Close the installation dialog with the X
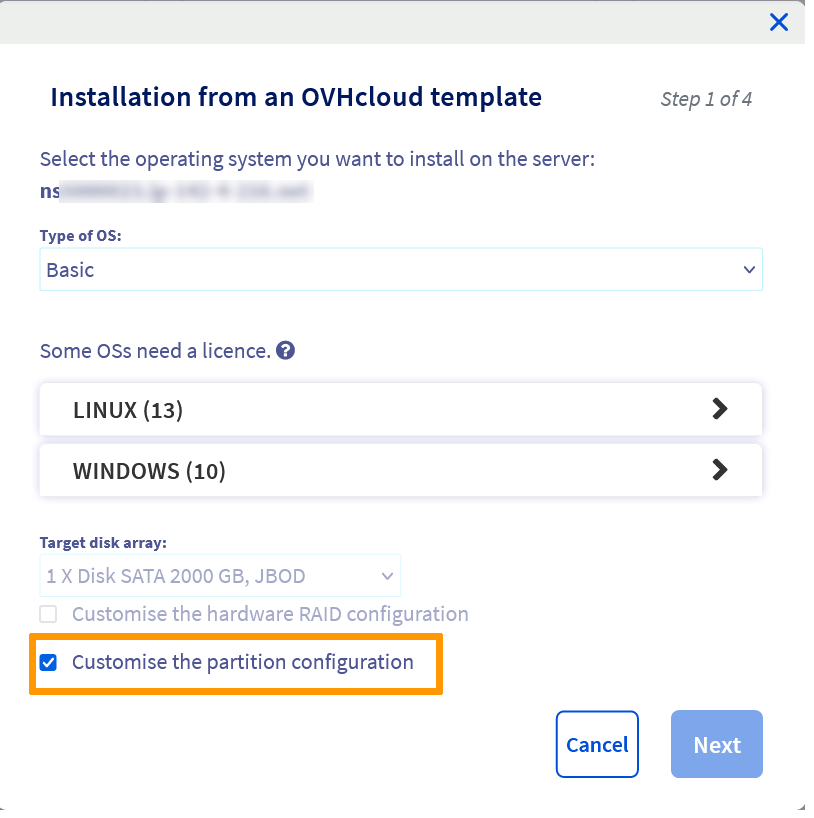The width and height of the screenshot is (814, 818). coord(779,22)
